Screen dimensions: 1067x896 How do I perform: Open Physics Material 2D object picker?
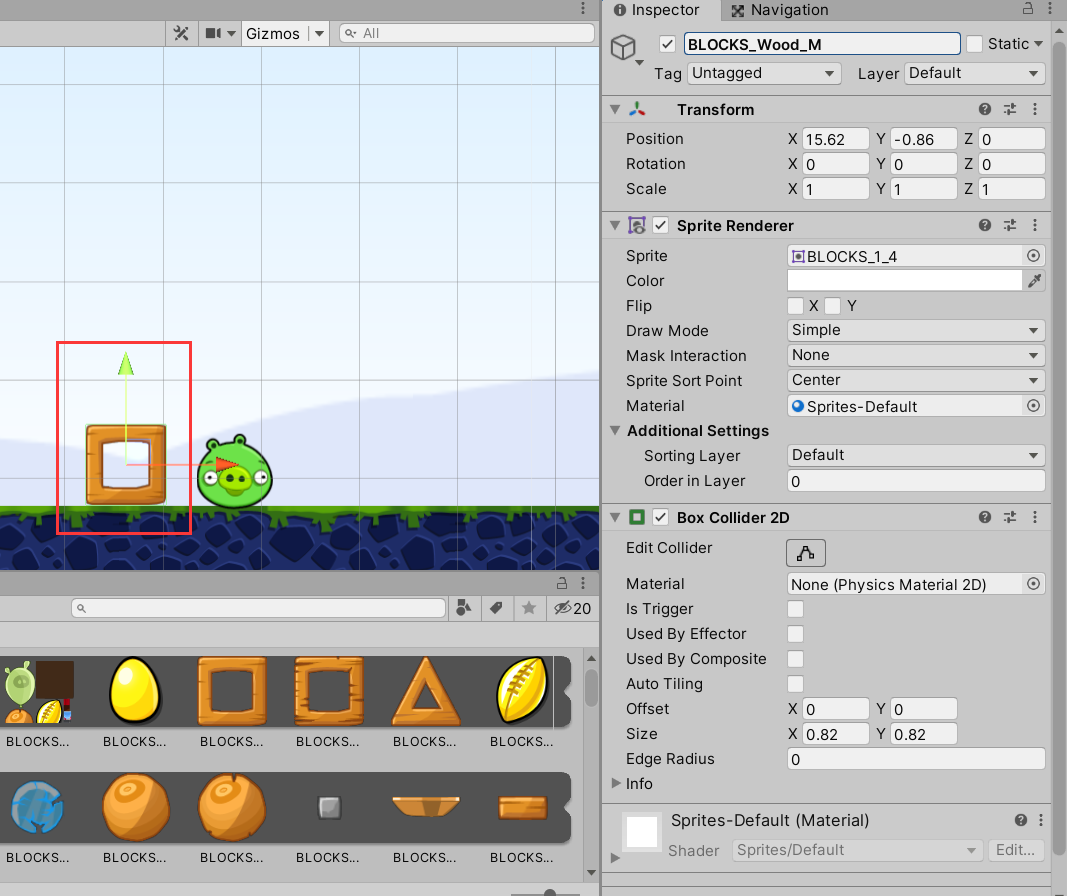1033,584
